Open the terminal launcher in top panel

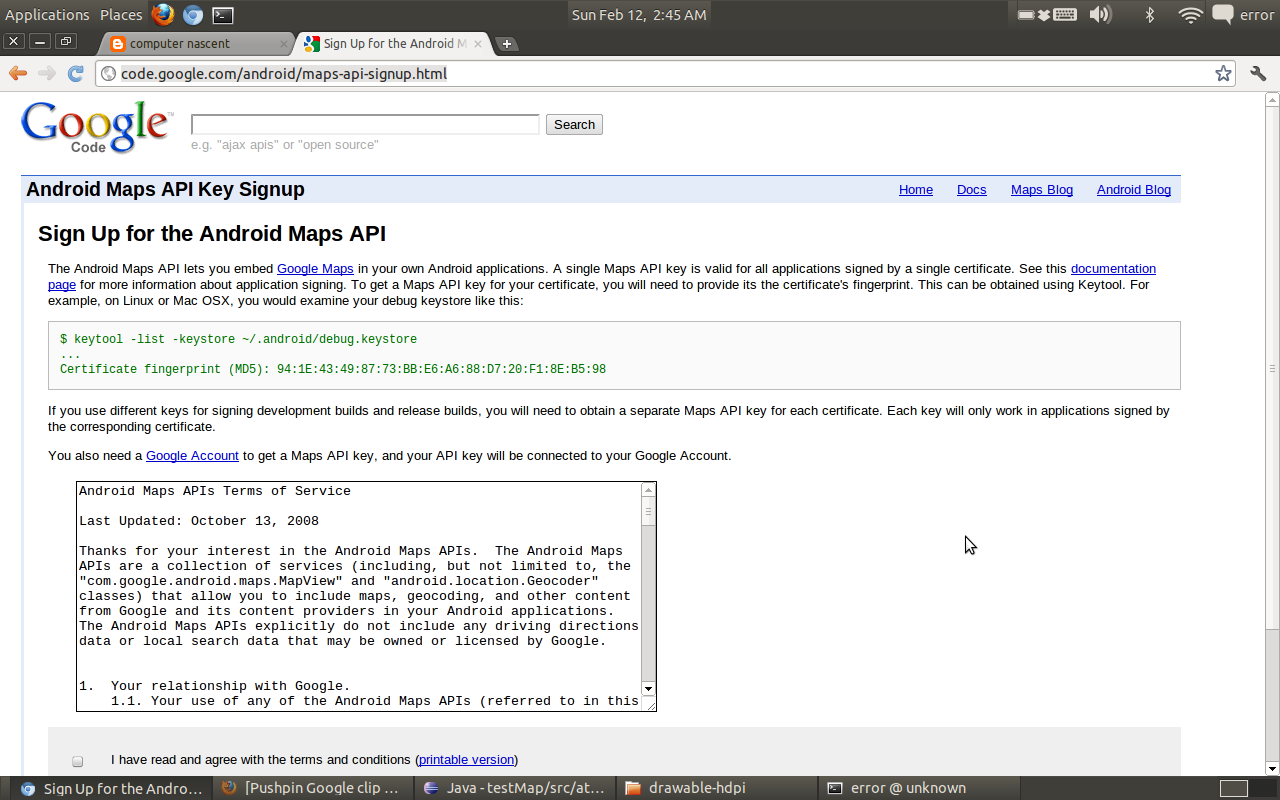click(223, 15)
